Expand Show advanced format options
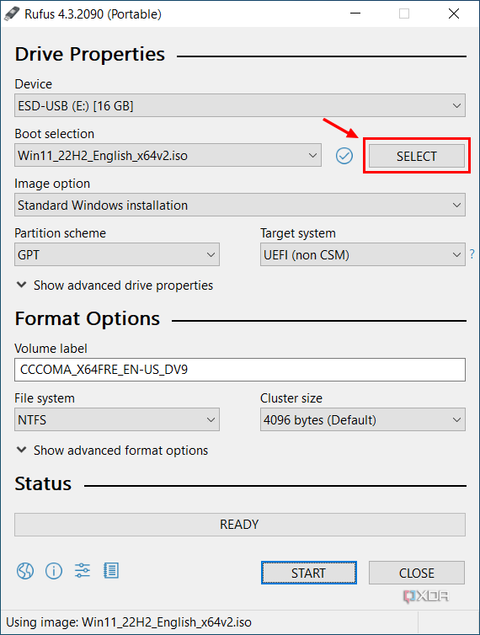Image resolution: width=480 pixels, height=635 pixels. 112,450
